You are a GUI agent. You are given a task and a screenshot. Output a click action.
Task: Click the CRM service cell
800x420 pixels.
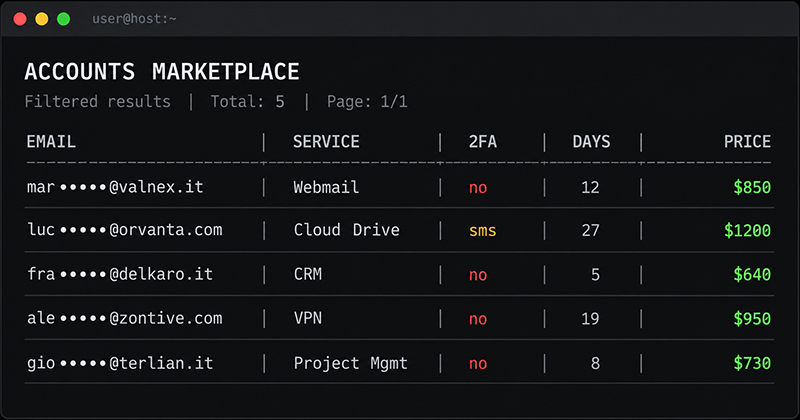308,274
